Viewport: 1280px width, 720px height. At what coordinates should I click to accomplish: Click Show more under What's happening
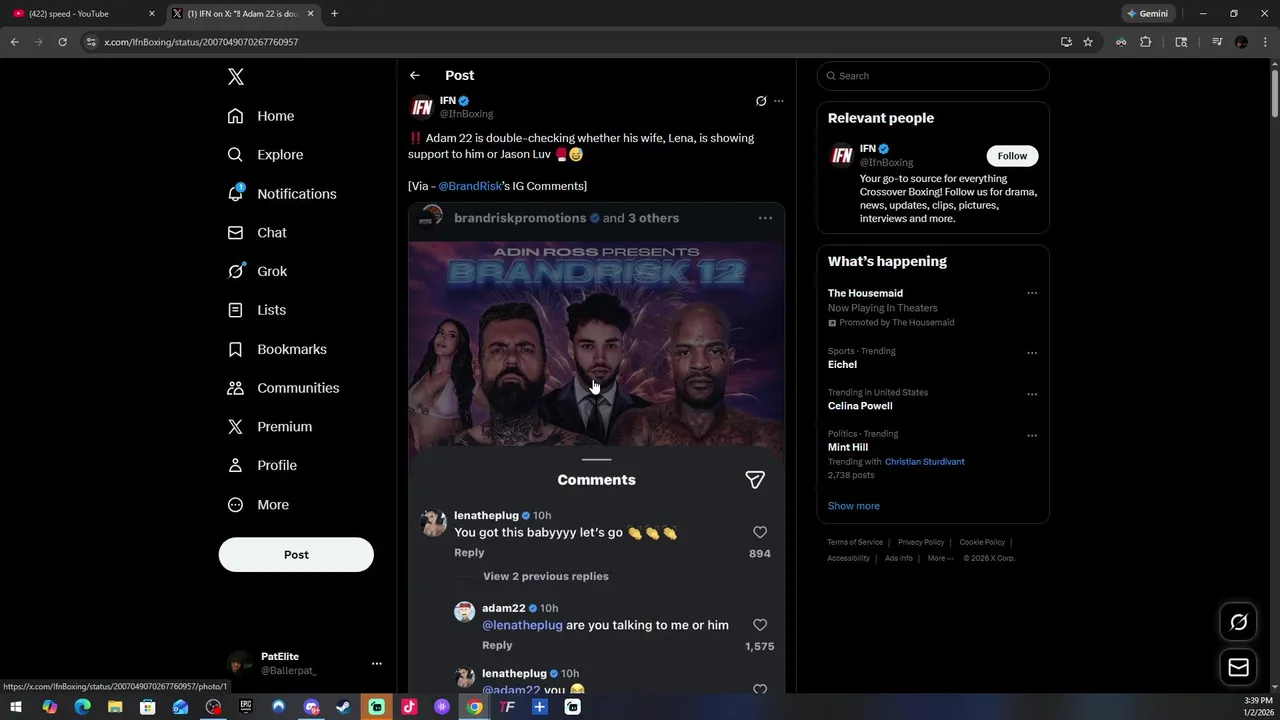click(x=853, y=506)
